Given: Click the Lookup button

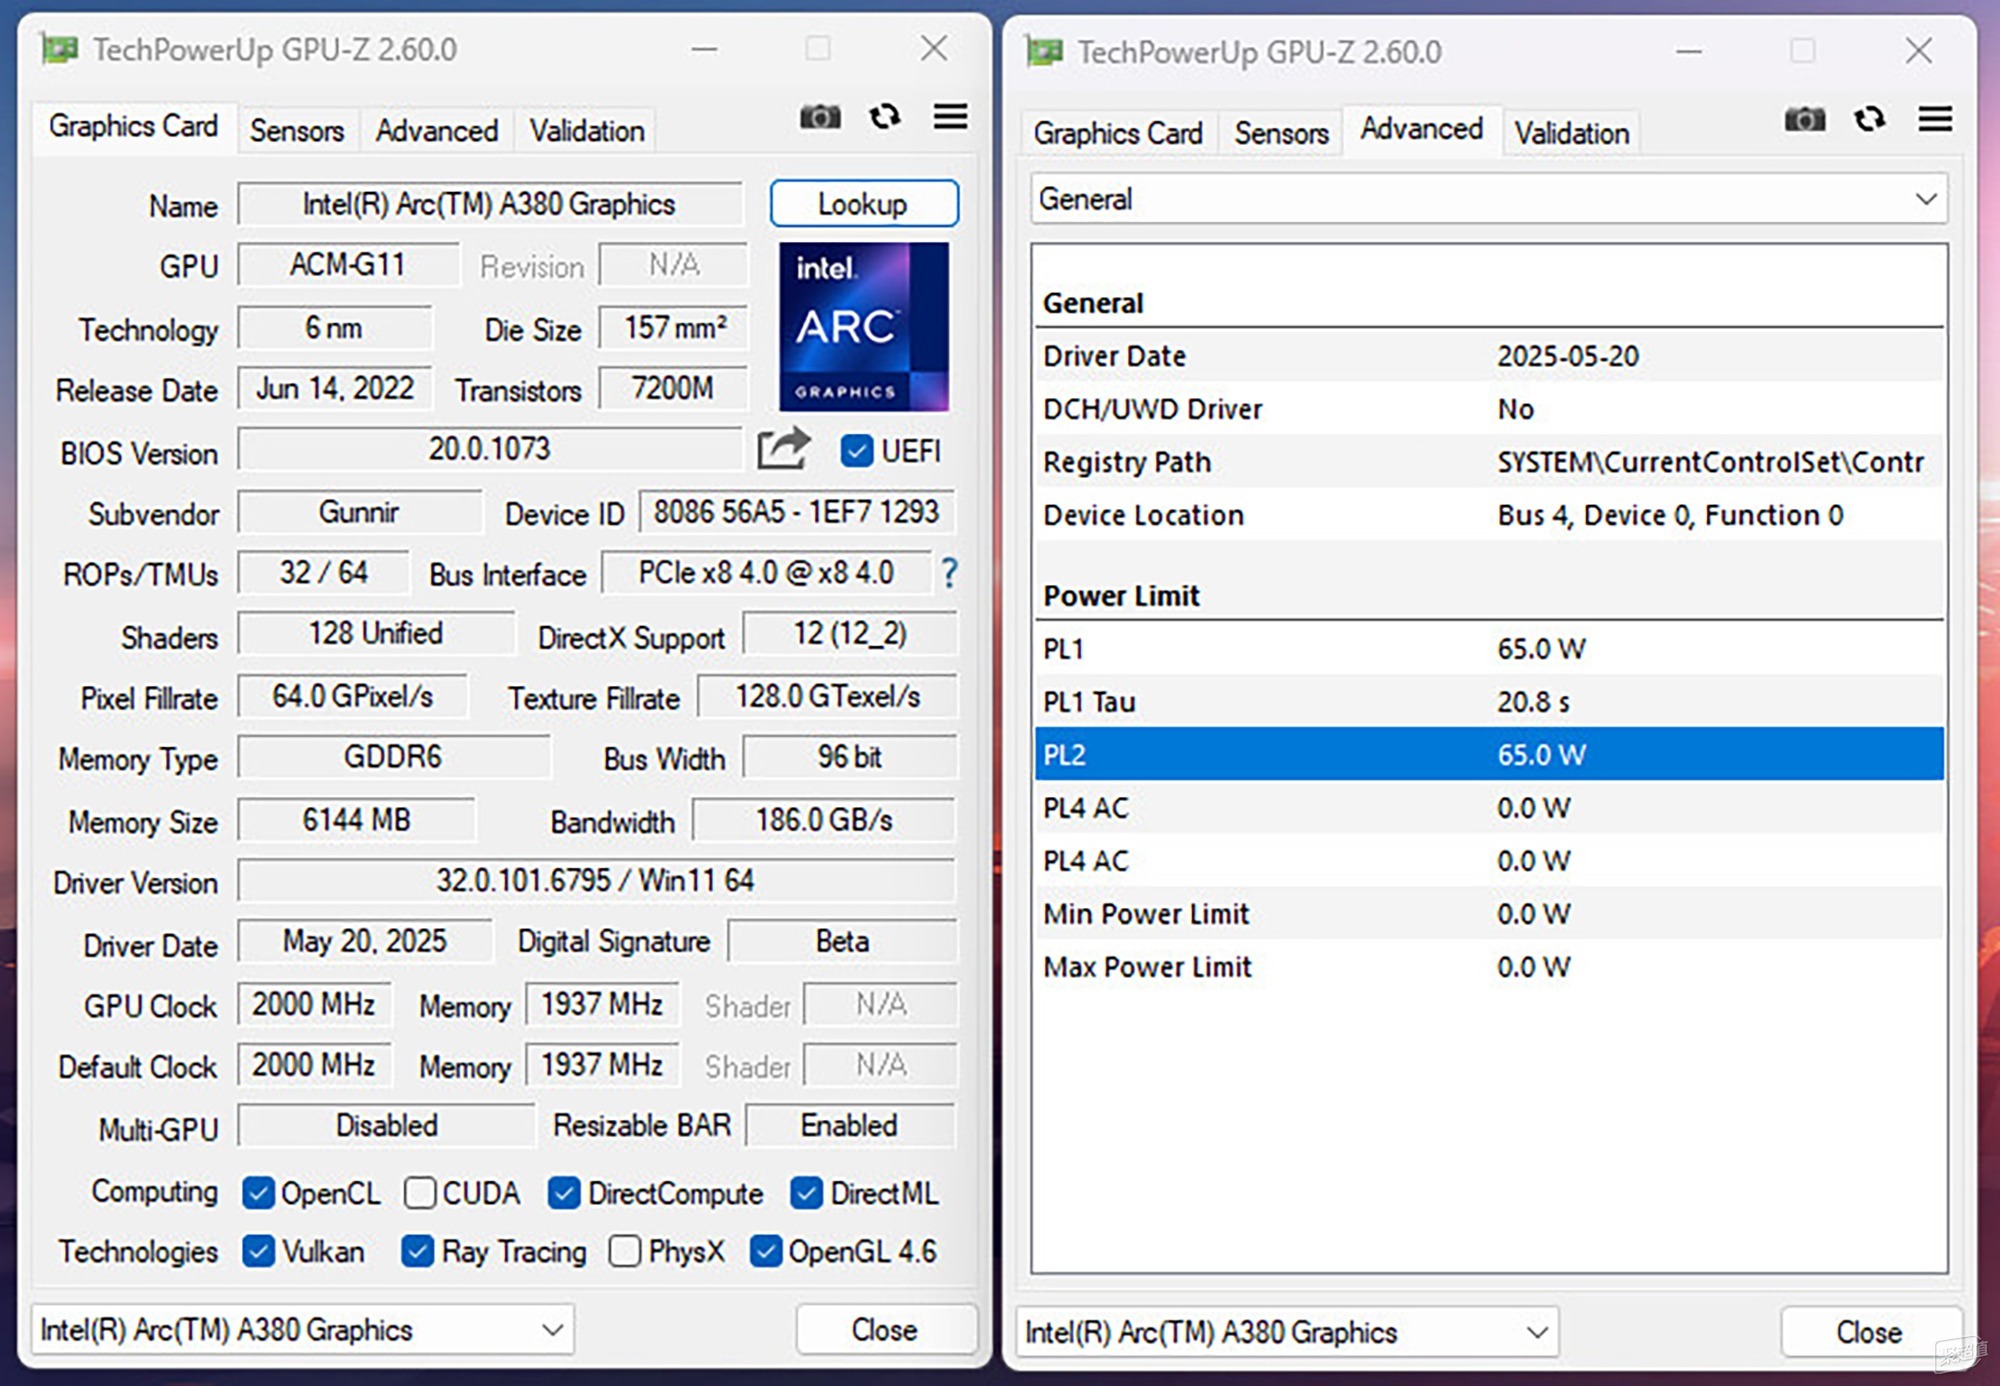Looking at the screenshot, I should [864, 204].
